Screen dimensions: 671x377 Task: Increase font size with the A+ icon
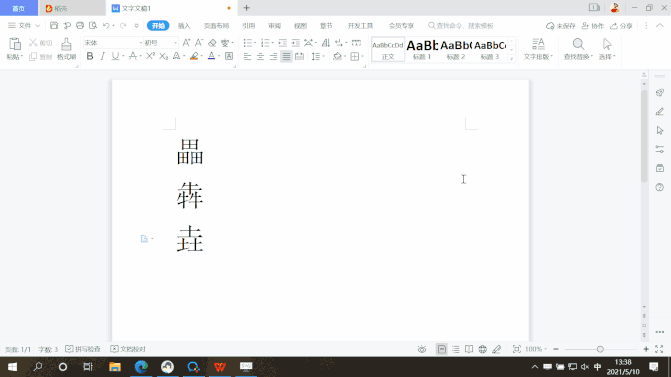click(186, 42)
